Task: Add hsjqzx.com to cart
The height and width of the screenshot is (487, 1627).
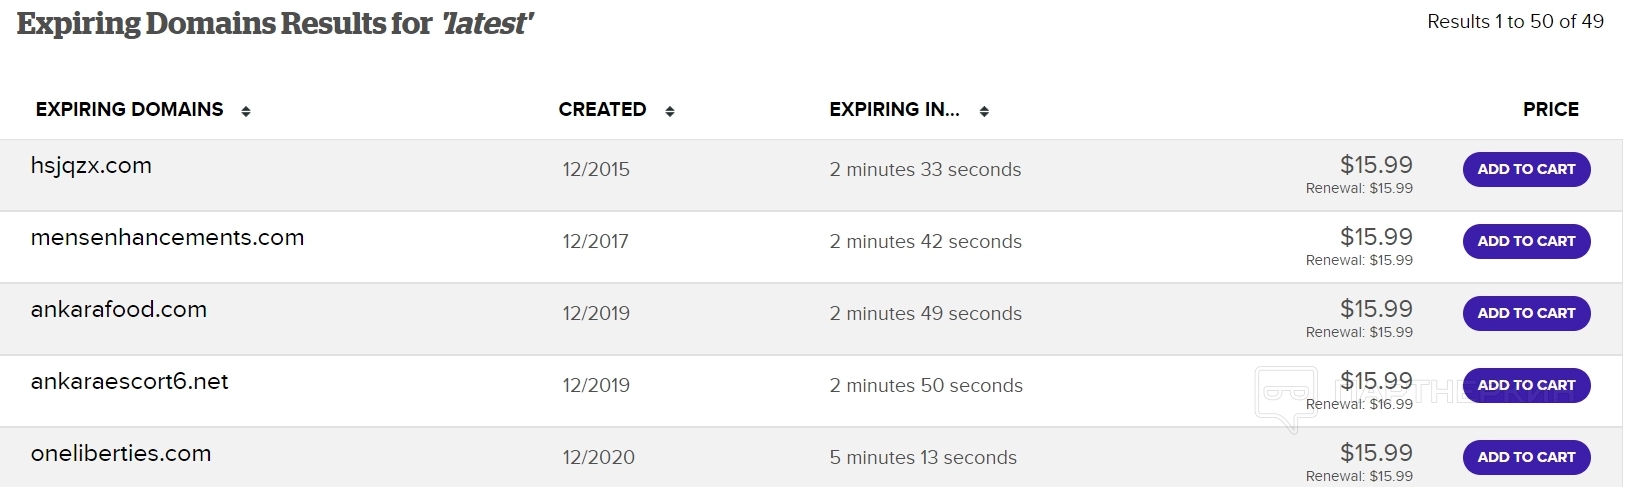Action: click(1526, 169)
